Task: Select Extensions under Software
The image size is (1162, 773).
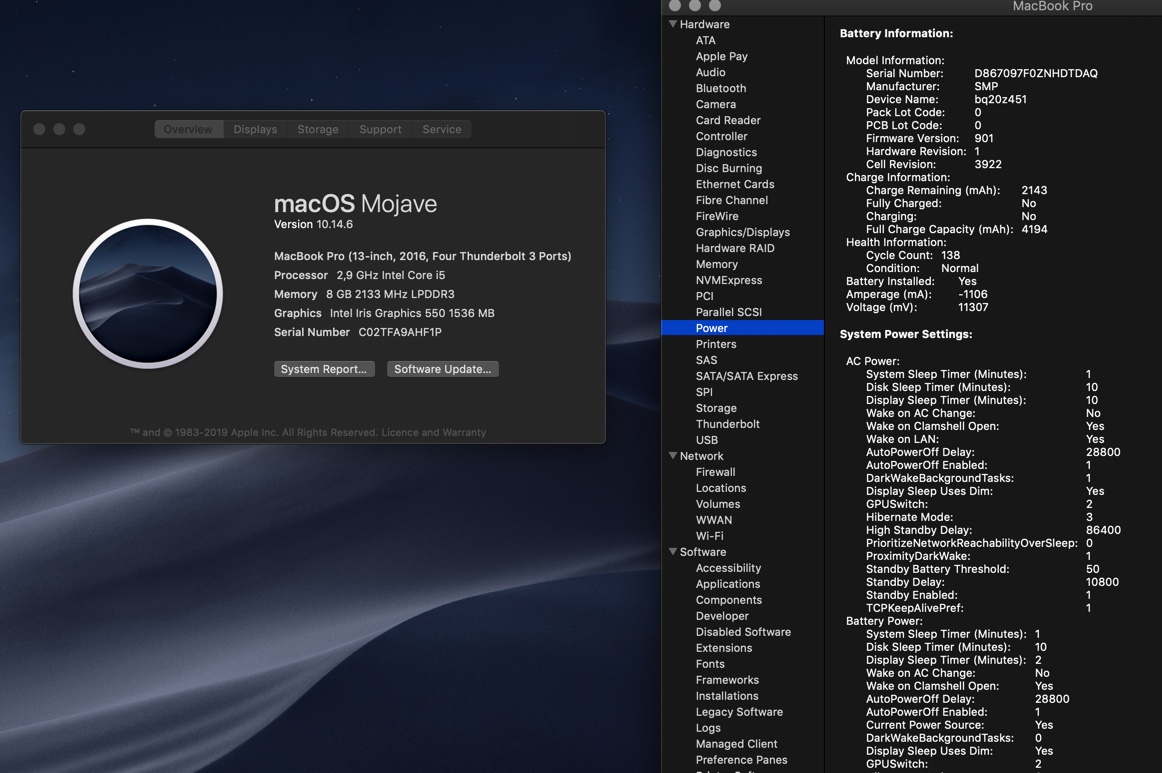Action: (x=724, y=648)
